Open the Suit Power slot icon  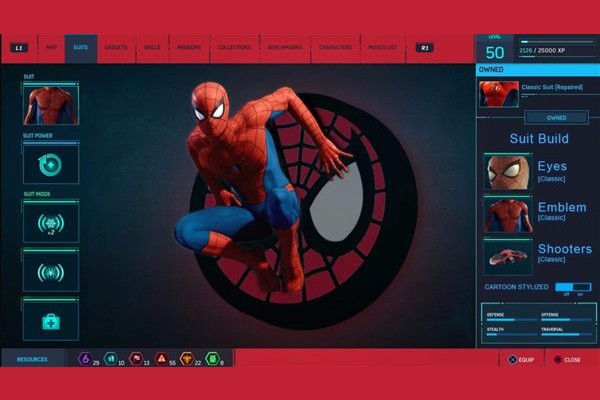click(x=51, y=165)
